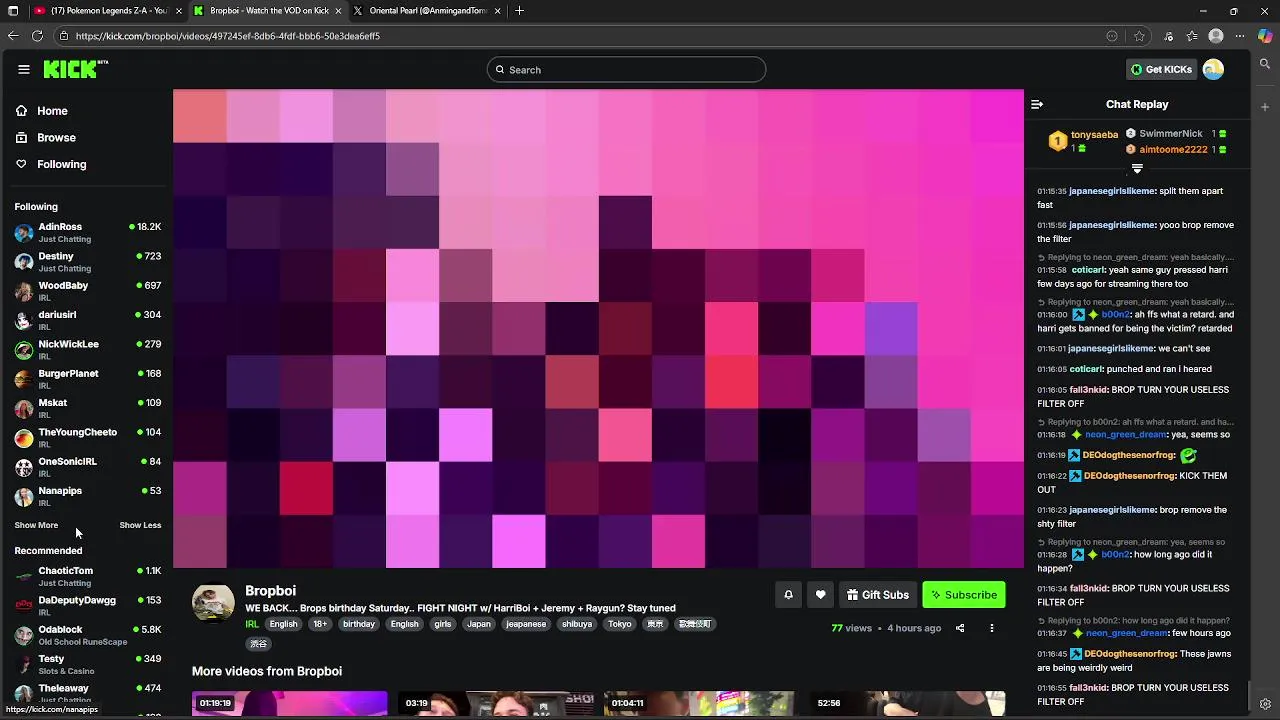Go to Home in Kick sidebar
This screenshot has height=720, width=1280.
pos(88,111)
